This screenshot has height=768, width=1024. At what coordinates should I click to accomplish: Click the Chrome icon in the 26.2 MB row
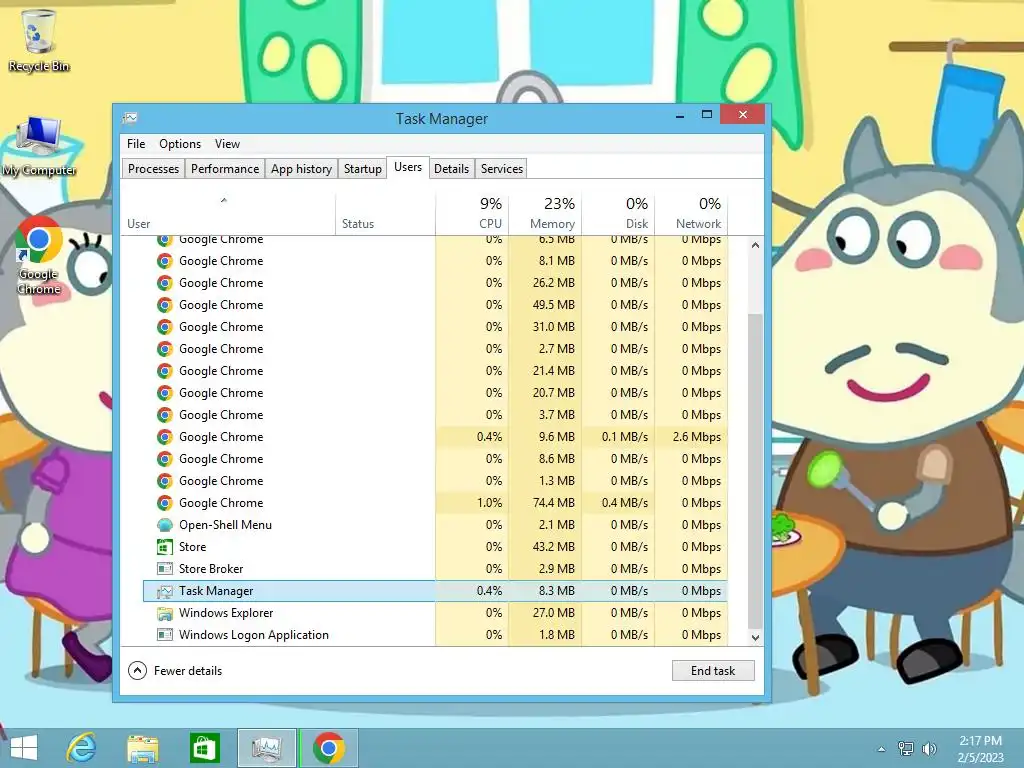point(165,283)
